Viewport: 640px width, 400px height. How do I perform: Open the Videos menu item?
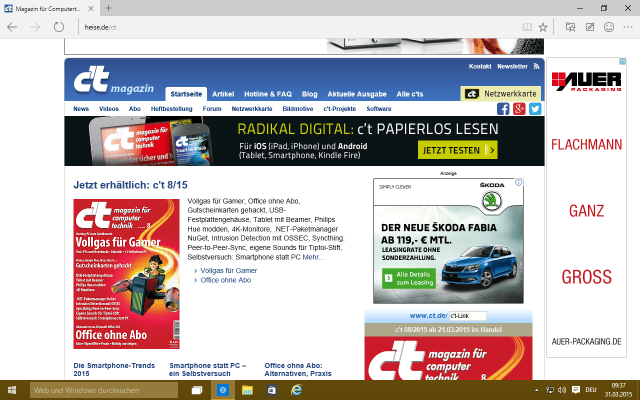click(109, 109)
